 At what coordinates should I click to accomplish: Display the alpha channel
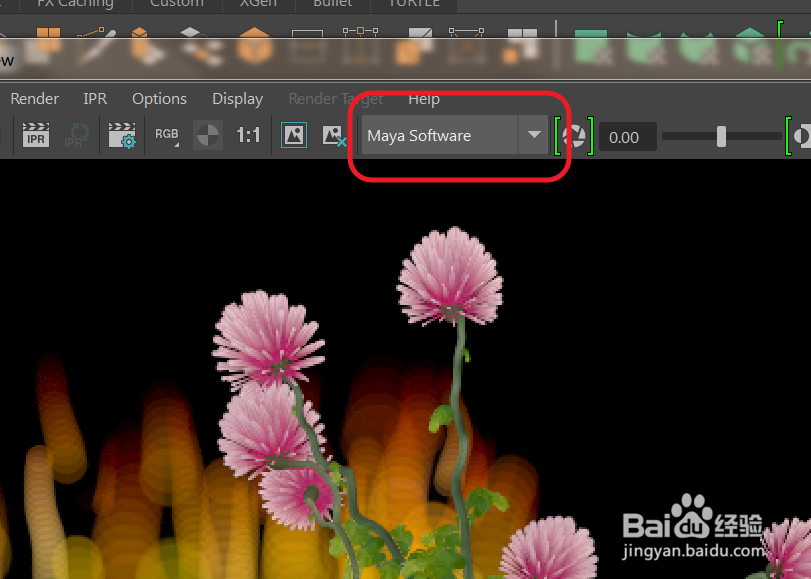(x=207, y=135)
